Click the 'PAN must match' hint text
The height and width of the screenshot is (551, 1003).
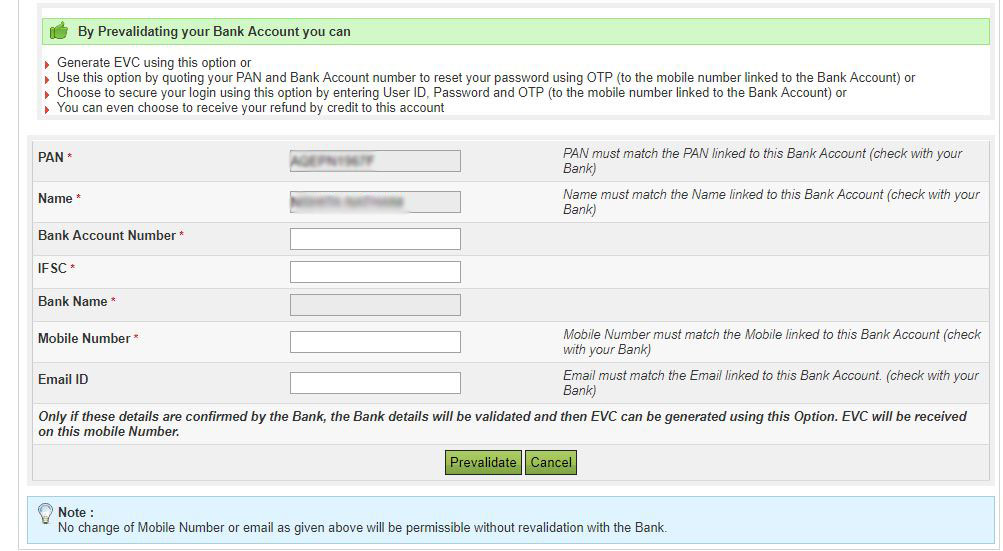[762, 161]
